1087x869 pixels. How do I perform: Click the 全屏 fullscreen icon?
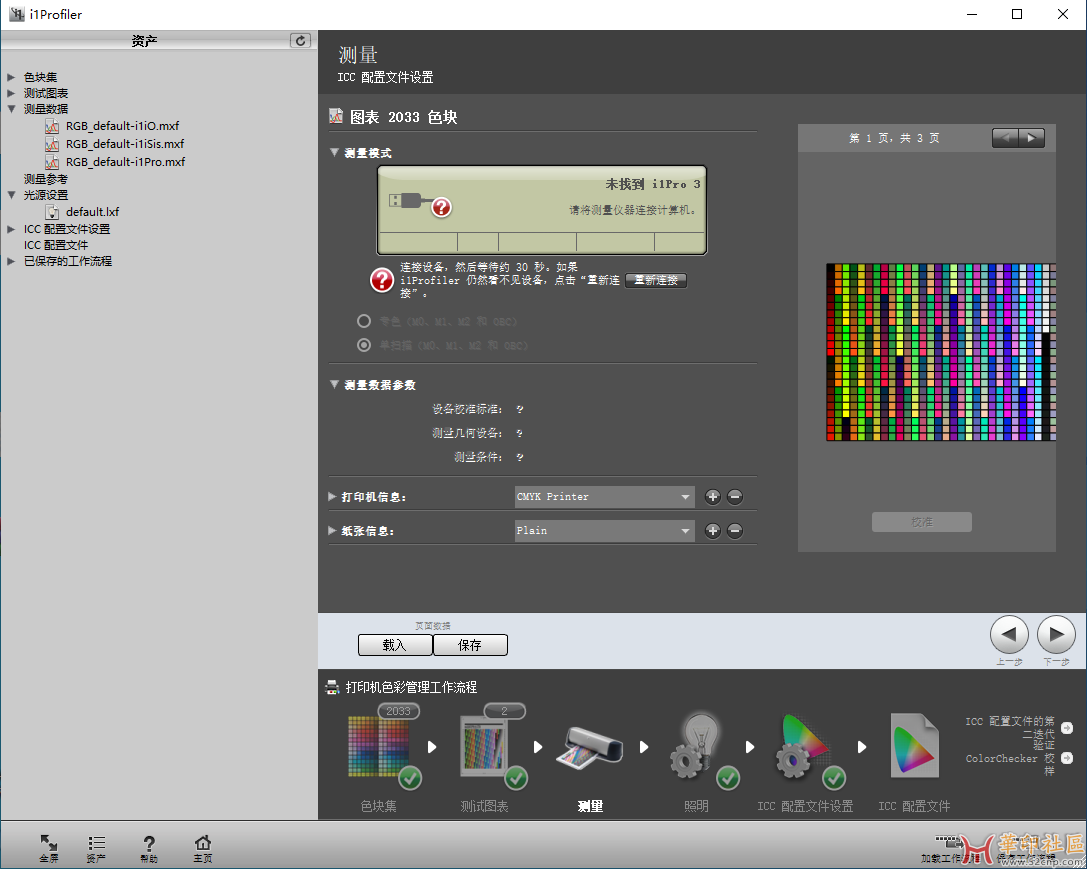point(49,847)
